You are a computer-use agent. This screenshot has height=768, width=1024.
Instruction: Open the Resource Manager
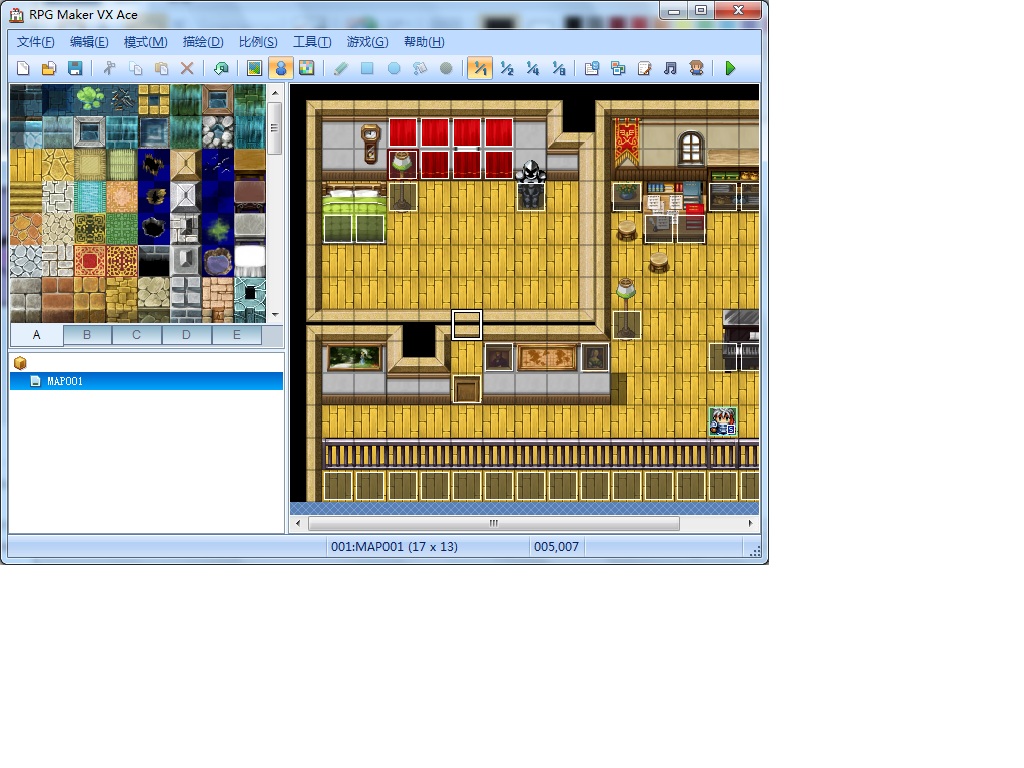coord(618,68)
